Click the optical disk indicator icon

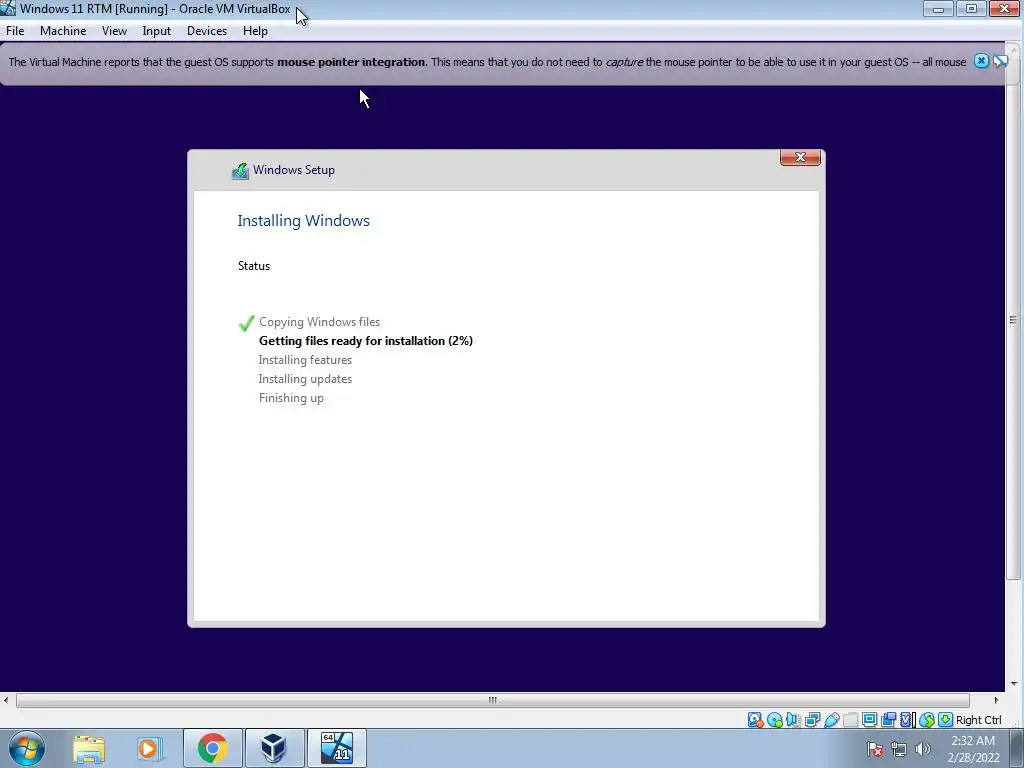point(775,720)
